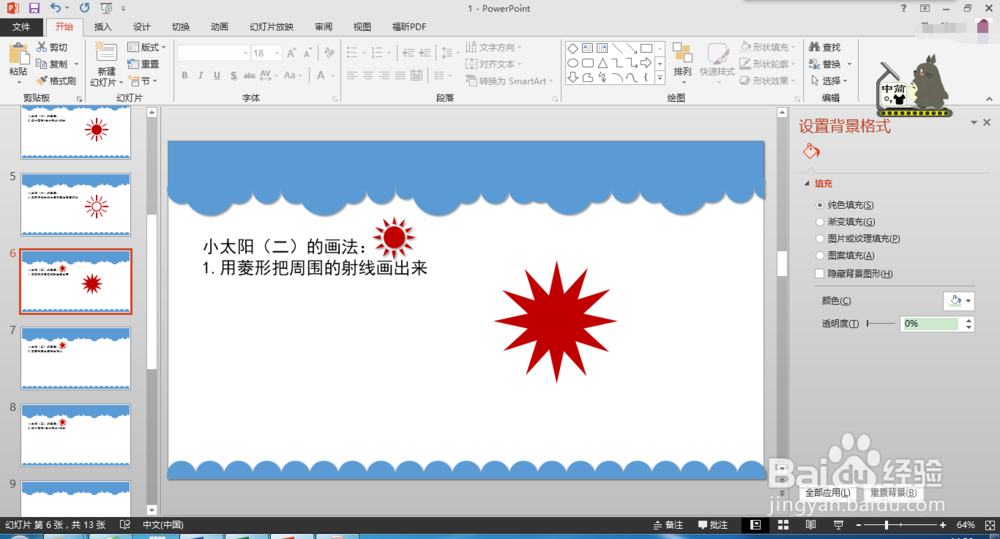Viewport: 1000px width, 539px height.
Task: Select Solid fill (纯色填充) radio button
Action: [820, 205]
